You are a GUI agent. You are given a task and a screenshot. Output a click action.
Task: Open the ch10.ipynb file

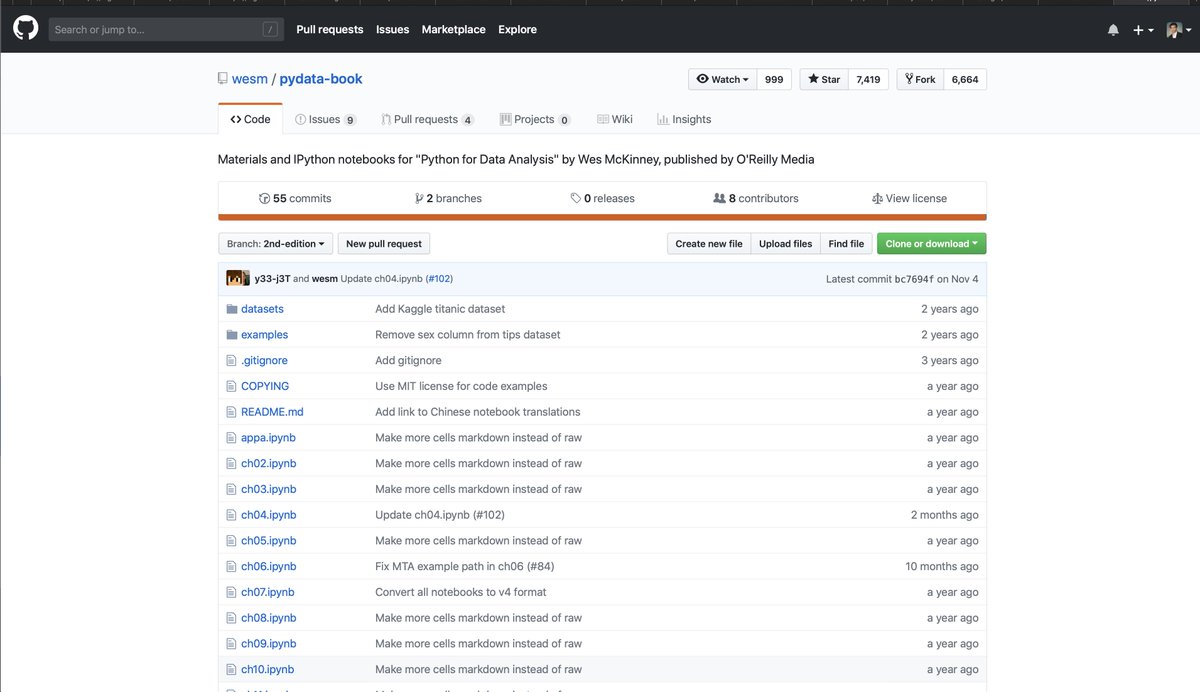[x=267, y=669]
